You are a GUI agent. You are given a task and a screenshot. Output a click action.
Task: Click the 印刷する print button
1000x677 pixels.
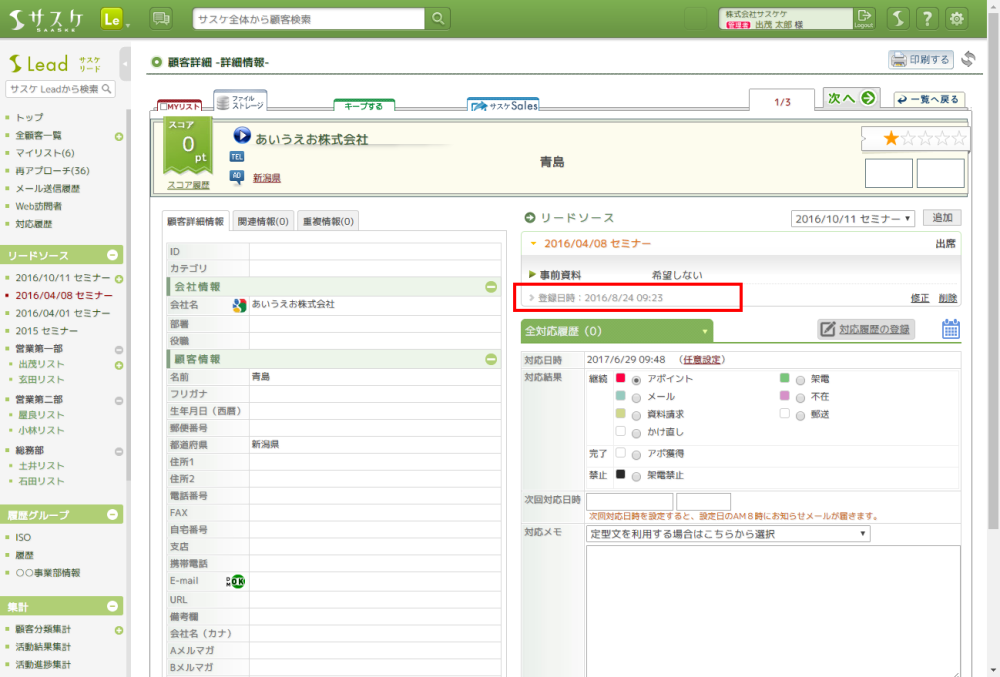(921, 60)
